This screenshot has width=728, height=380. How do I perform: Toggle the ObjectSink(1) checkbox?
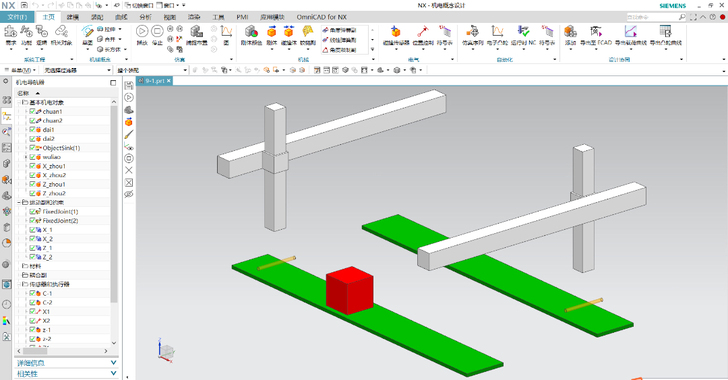click(x=32, y=148)
